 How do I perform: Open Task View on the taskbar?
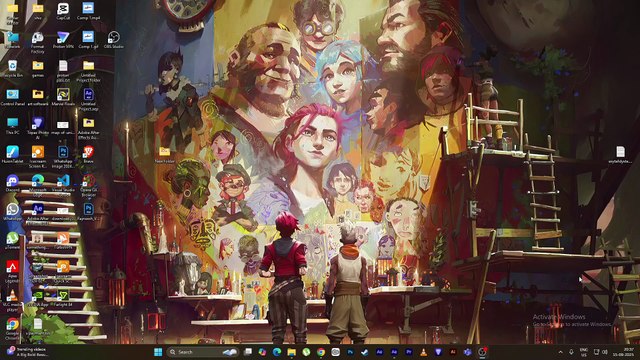coord(248,352)
